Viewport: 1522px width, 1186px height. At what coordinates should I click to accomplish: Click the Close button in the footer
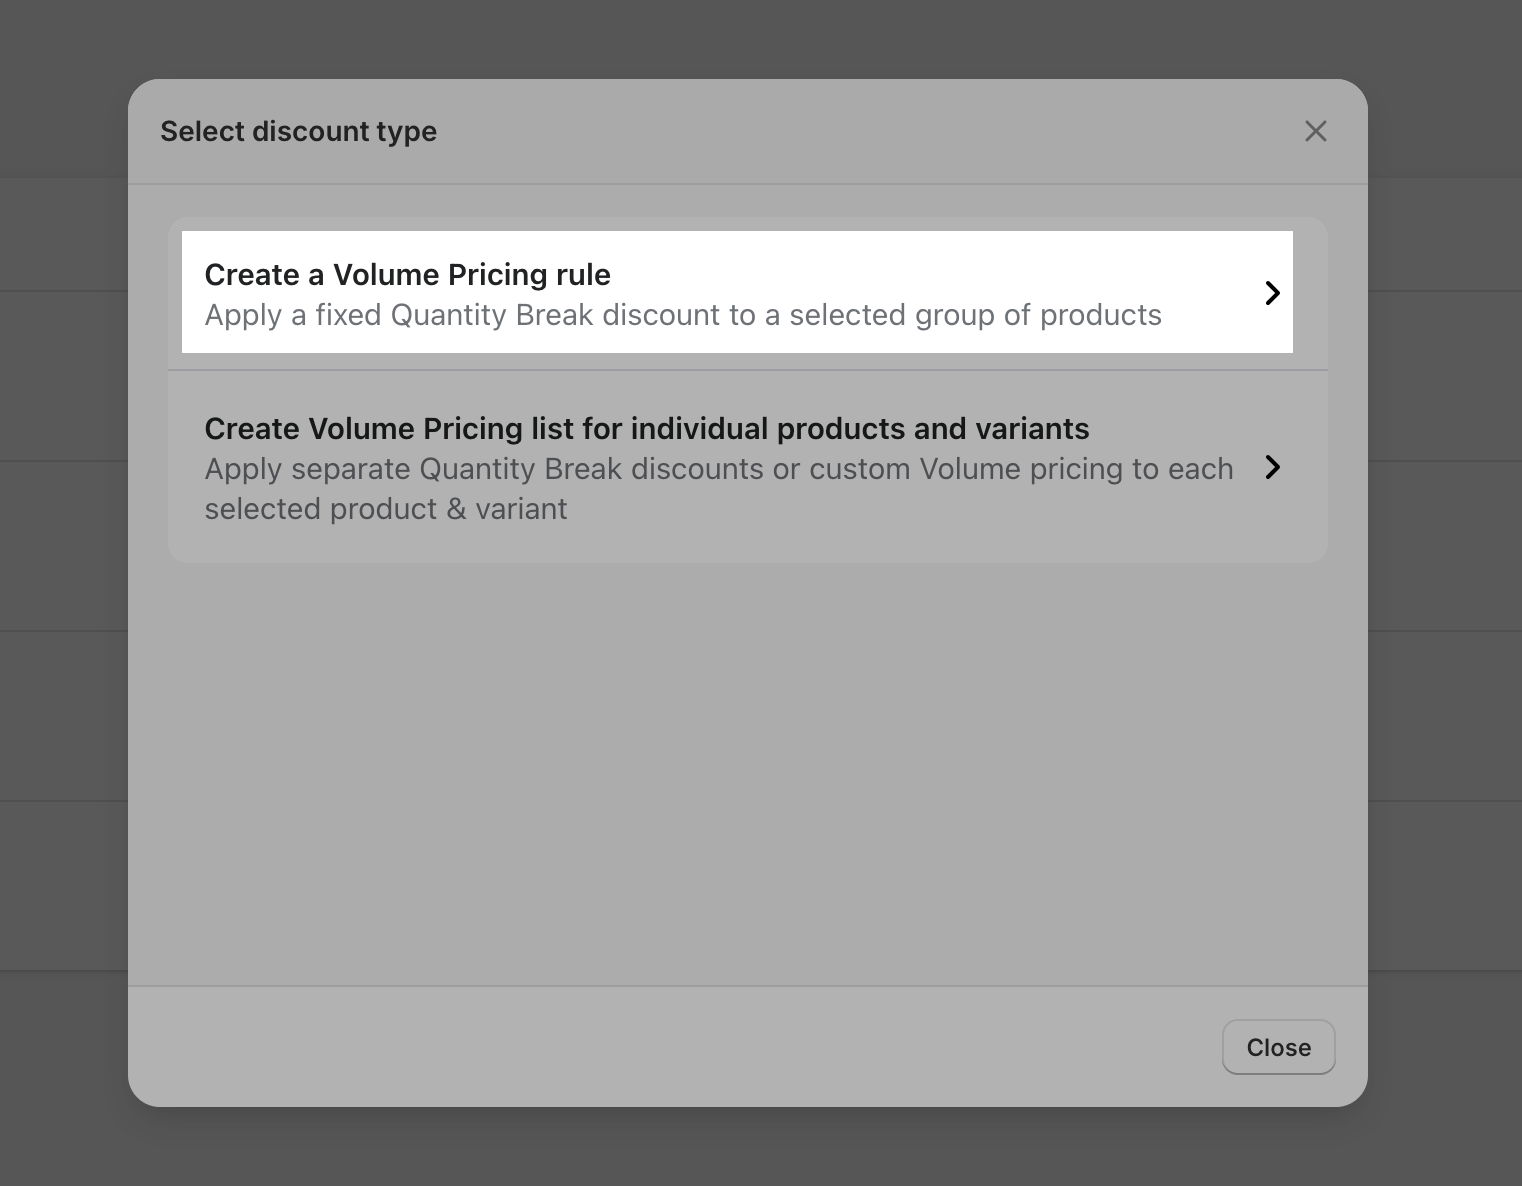point(1278,1047)
